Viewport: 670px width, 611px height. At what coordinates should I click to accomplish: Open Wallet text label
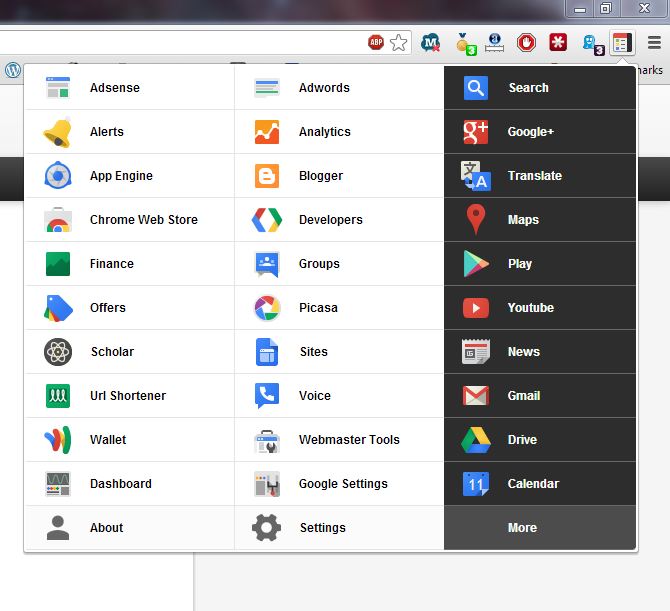[108, 440]
